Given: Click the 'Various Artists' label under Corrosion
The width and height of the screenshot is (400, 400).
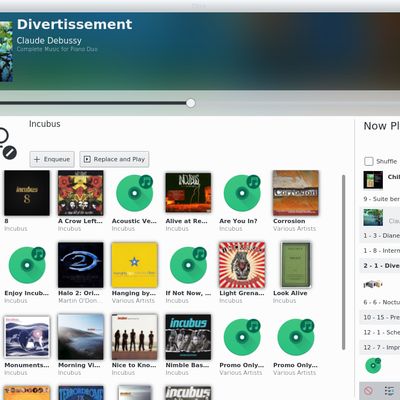Looking at the screenshot, I should (294, 229).
